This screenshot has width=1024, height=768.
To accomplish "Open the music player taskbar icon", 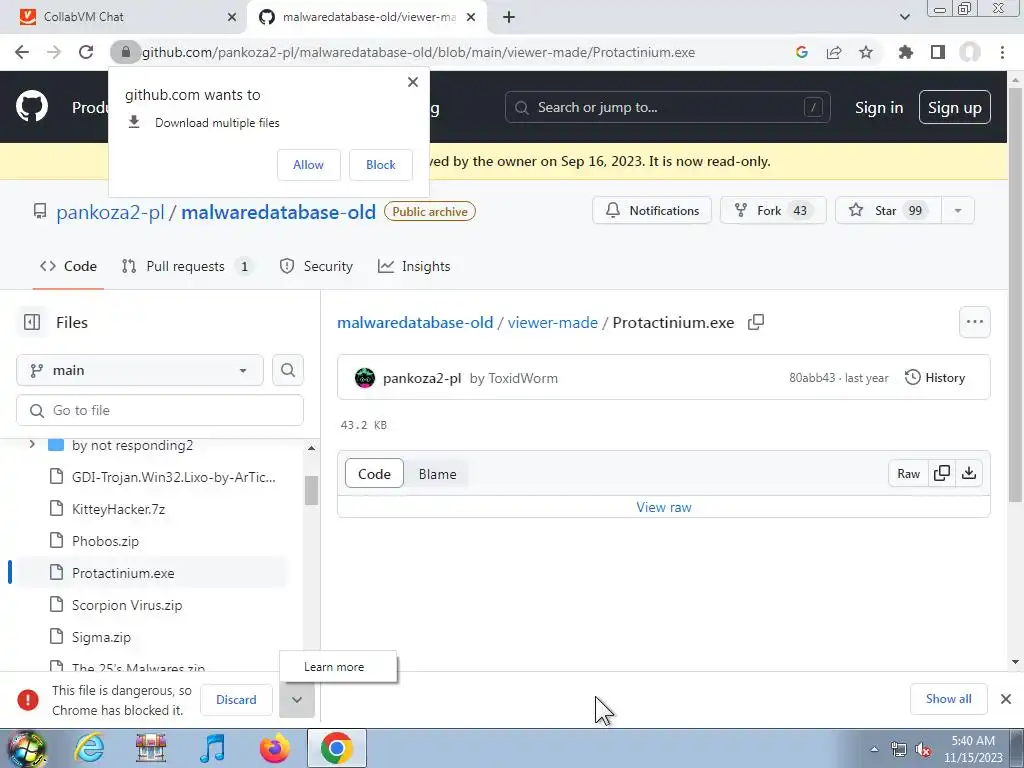I will 213,748.
